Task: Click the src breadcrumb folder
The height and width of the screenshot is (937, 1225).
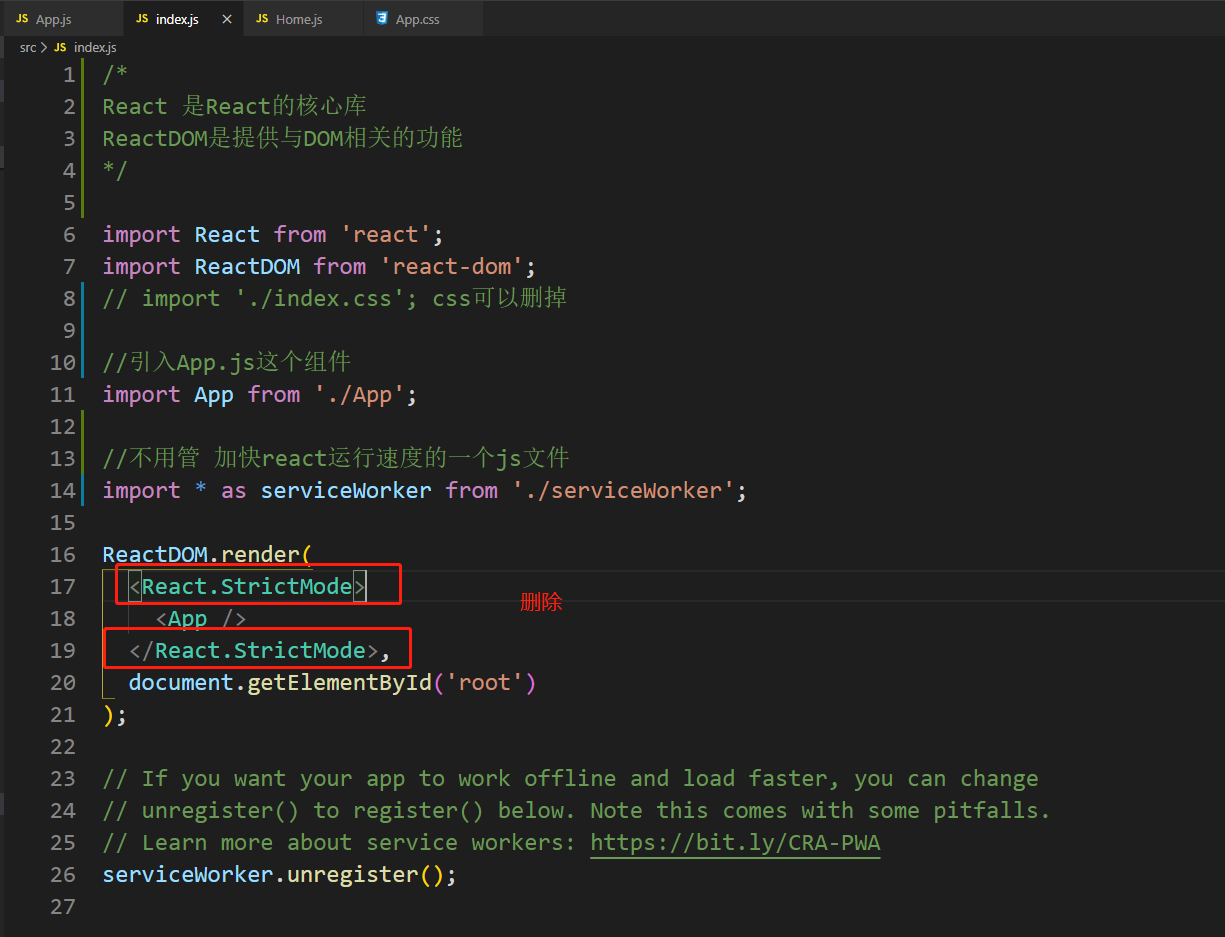Action: (28, 47)
